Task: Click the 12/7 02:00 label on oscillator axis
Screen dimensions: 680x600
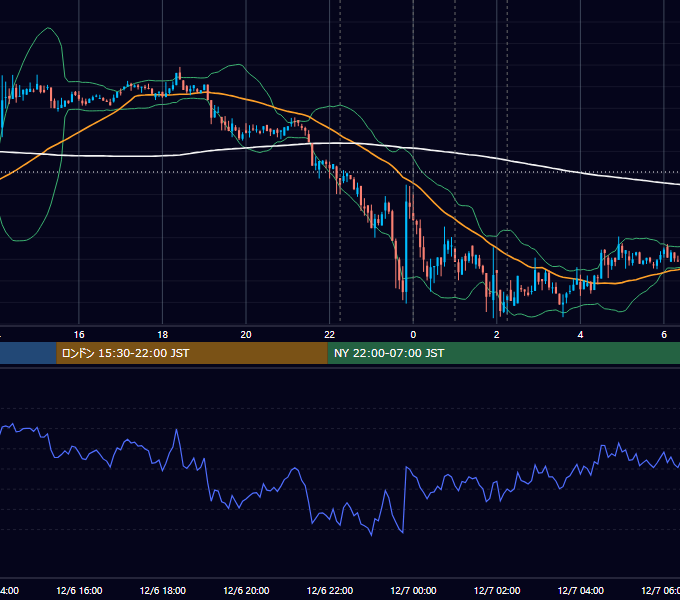Action: (x=497, y=590)
